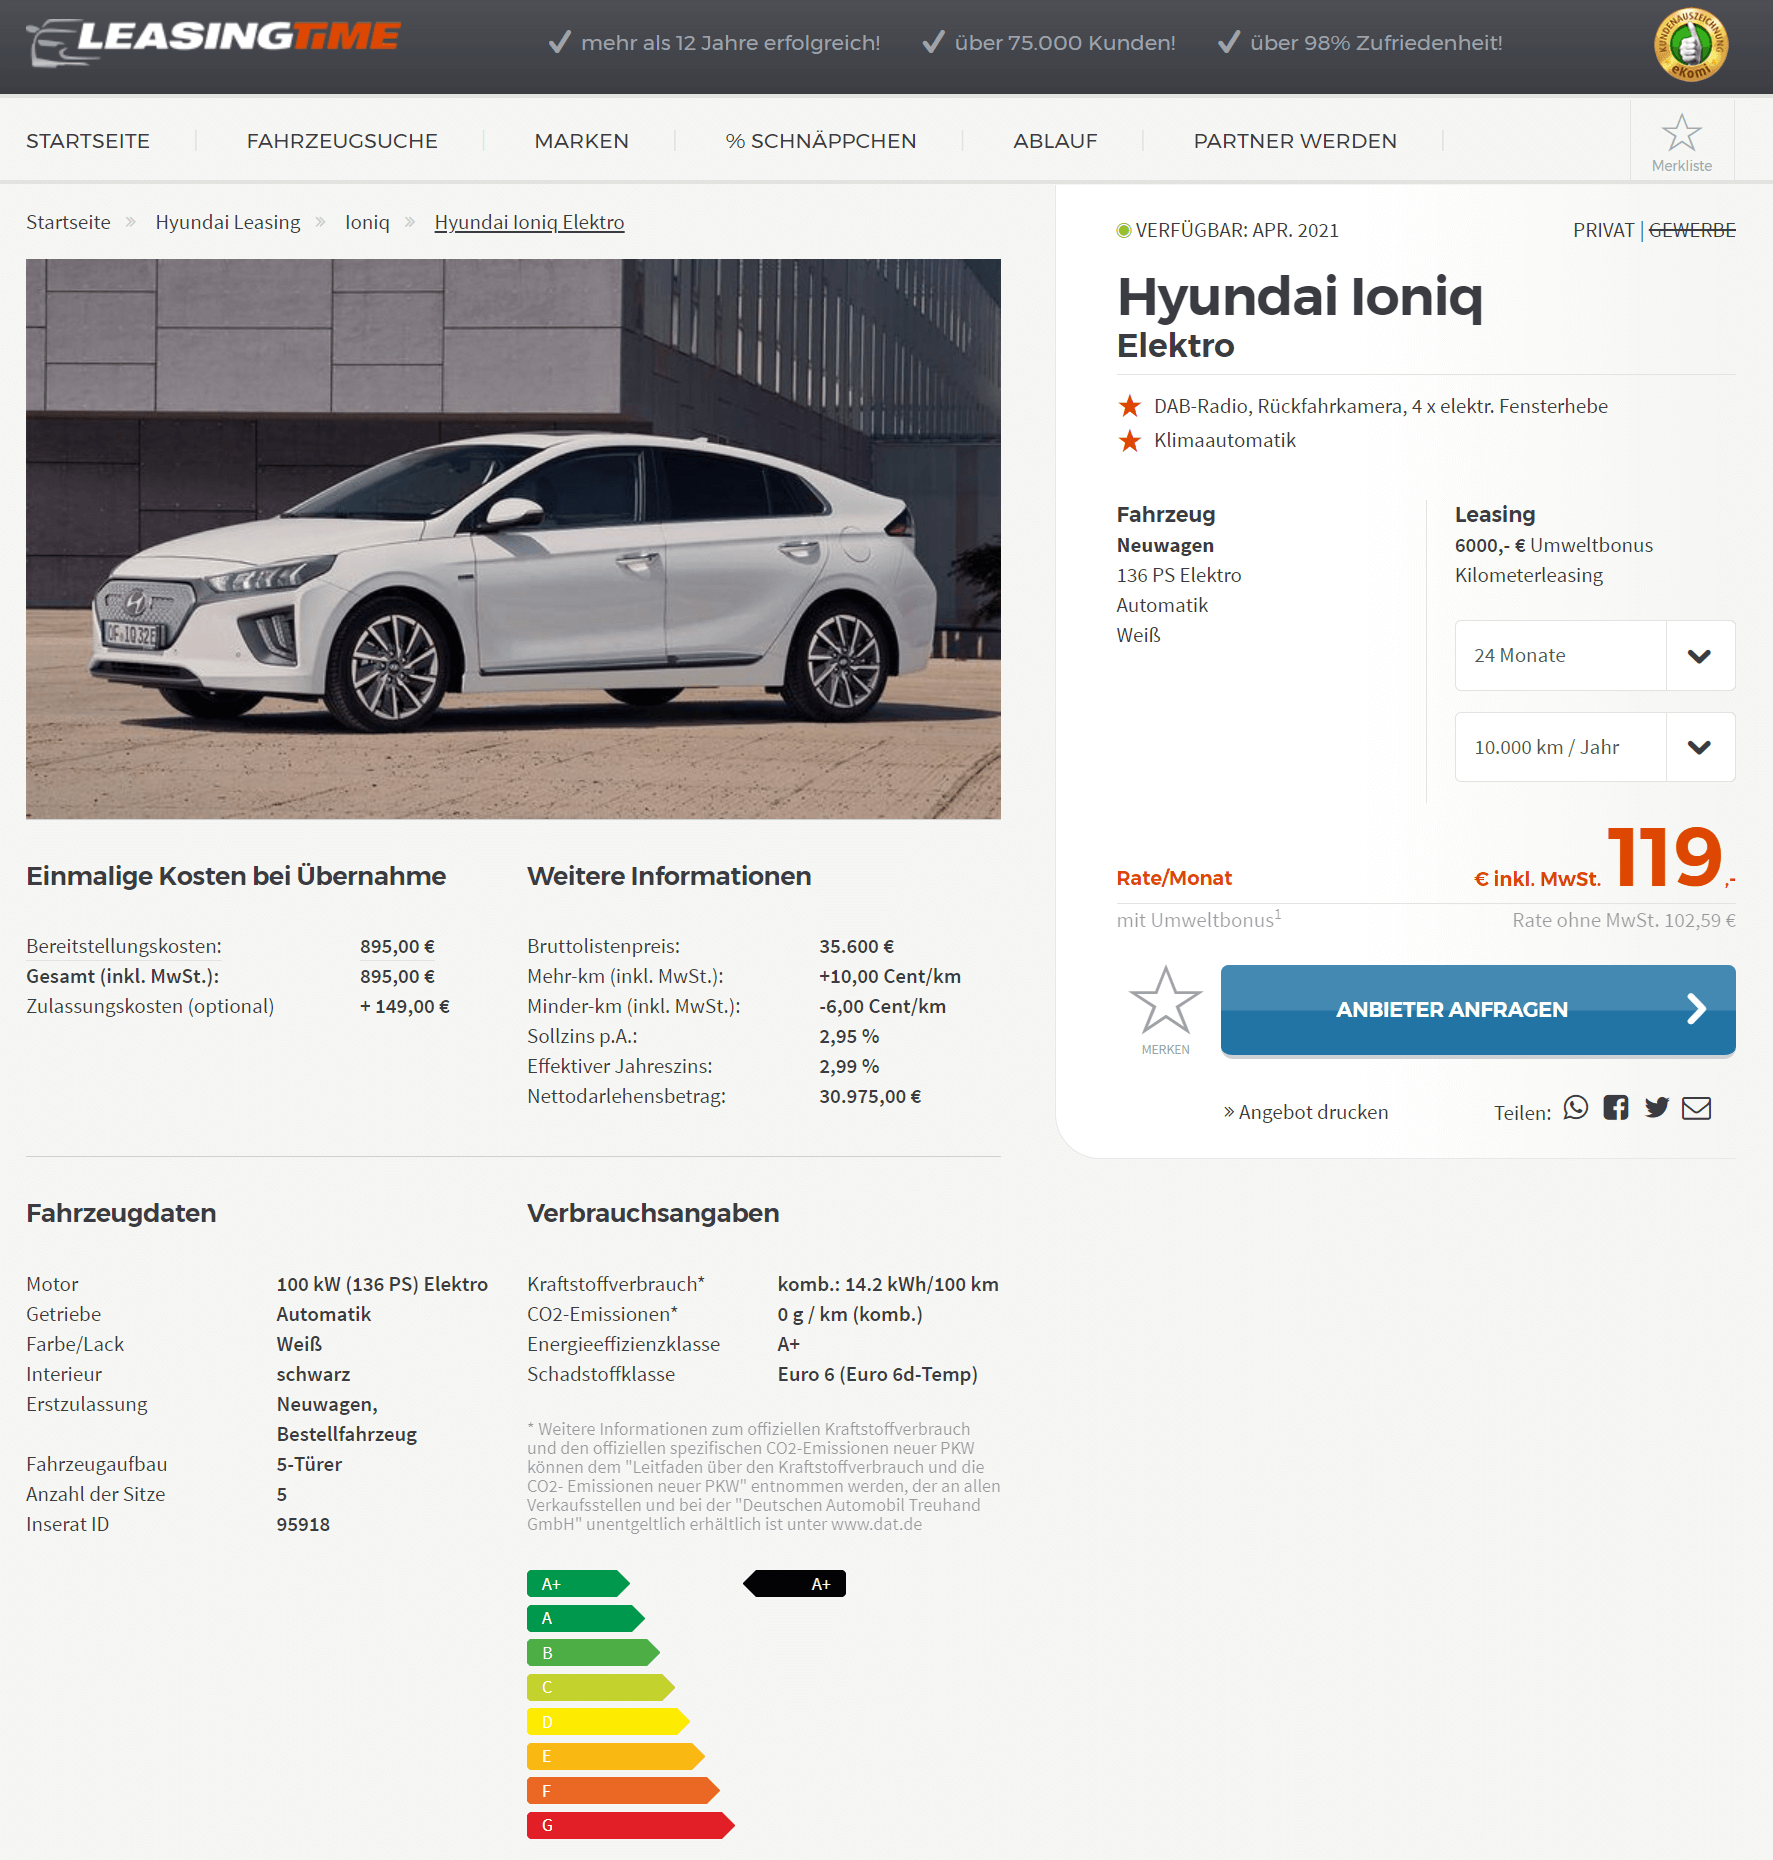Share offer on Twitter icon
This screenshot has width=1773, height=1860.
pyautogui.click(x=1657, y=1108)
